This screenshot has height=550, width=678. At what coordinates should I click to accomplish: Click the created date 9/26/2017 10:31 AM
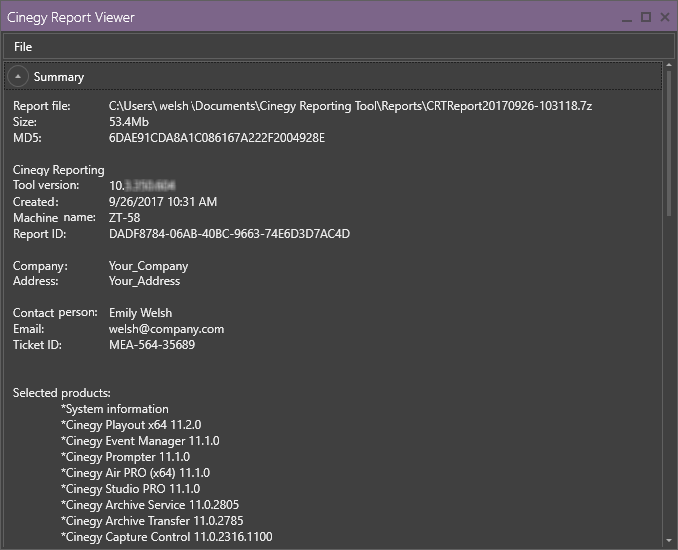pyautogui.click(x=163, y=202)
